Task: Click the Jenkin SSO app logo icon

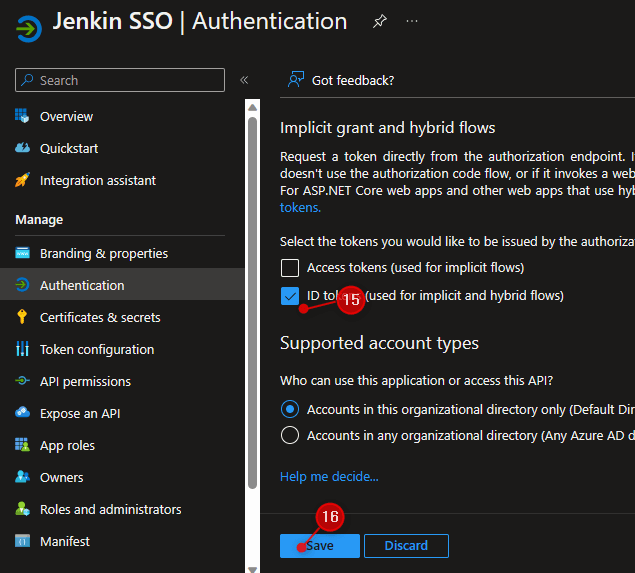Action: click(29, 29)
